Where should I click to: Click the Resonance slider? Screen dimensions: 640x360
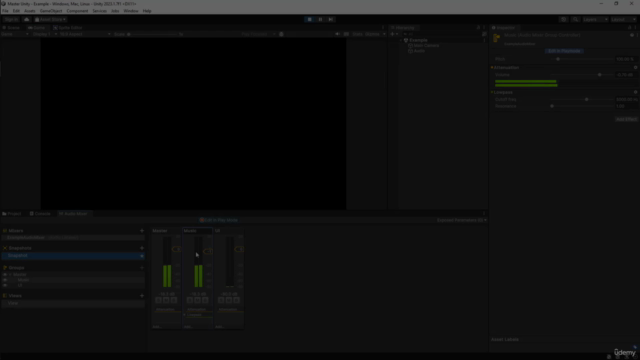tap(582, 106)
